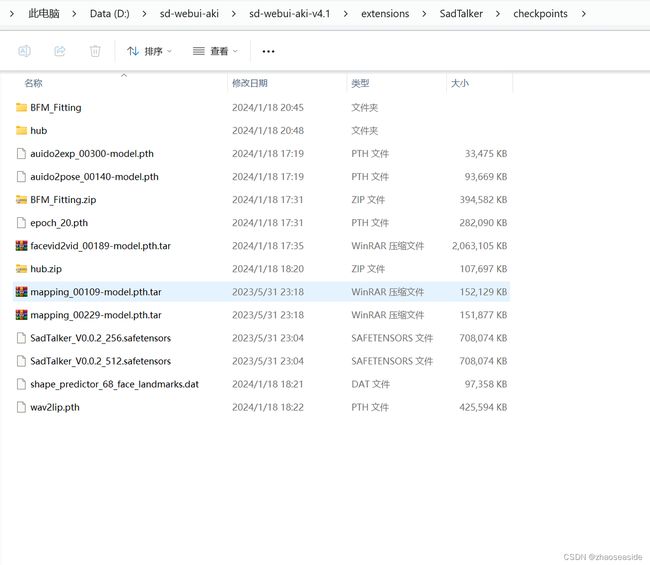Click the DAT 文件 type cell
The height and width of the screenshot is (565, 650).
click(371, 384)
